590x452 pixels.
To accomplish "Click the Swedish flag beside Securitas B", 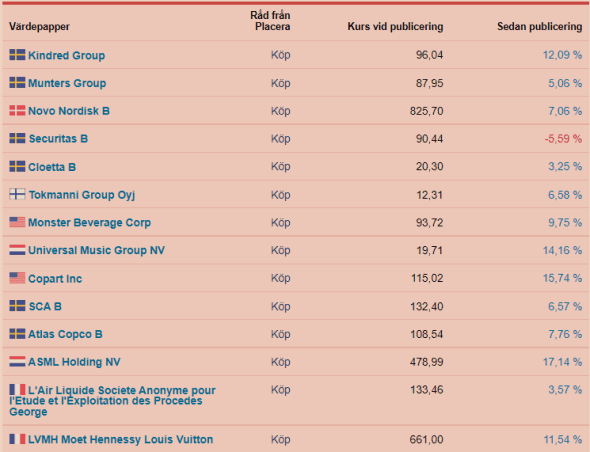I will pos(17,138).
